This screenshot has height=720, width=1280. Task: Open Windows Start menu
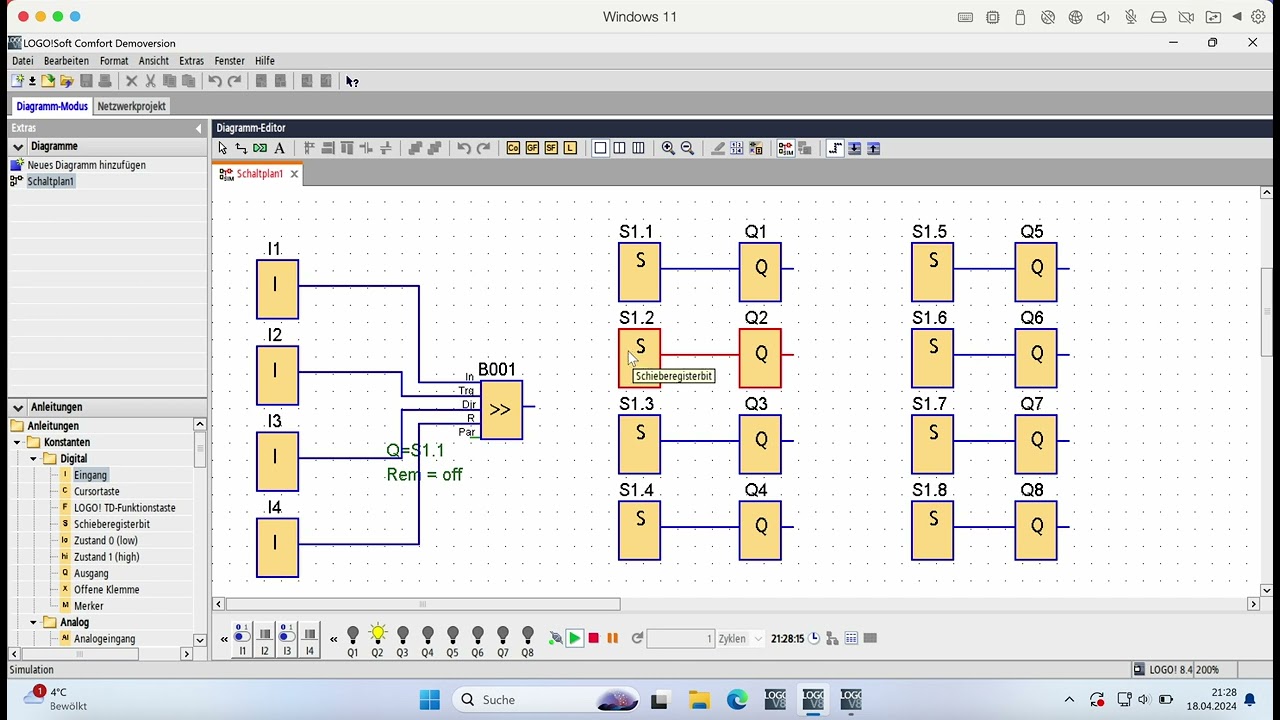[x=430, y=700]
